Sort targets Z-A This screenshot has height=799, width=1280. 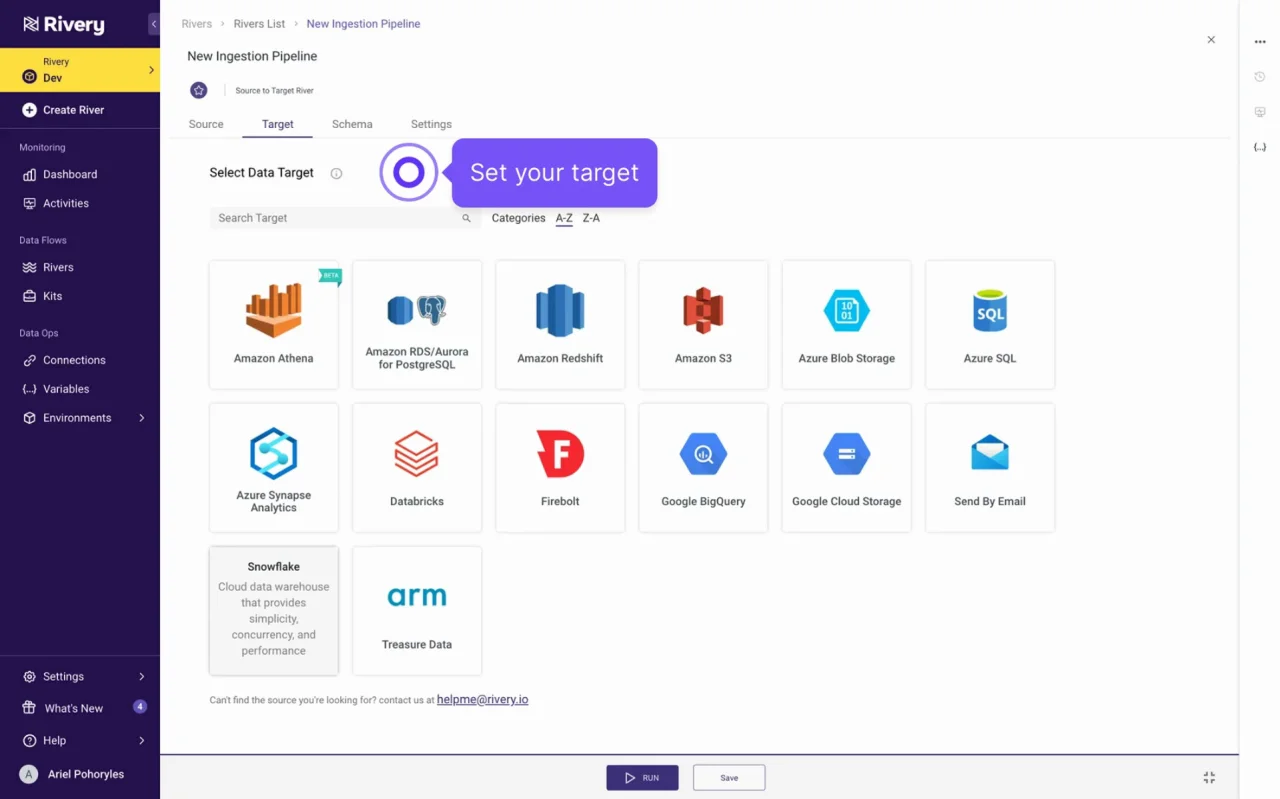tap(591, 218)
